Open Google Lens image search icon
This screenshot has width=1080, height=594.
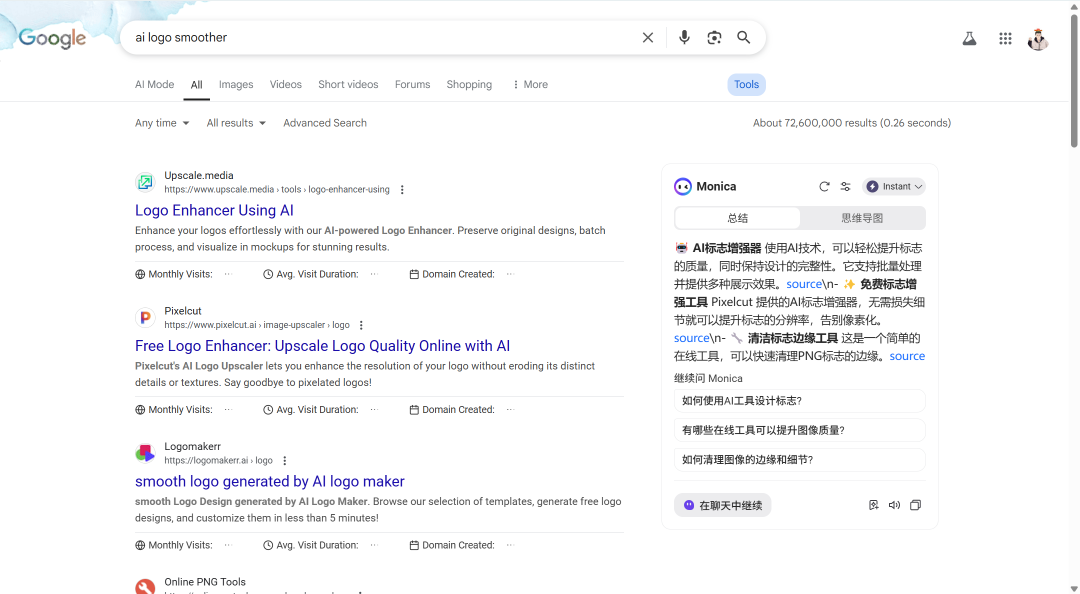coord(714,37)
